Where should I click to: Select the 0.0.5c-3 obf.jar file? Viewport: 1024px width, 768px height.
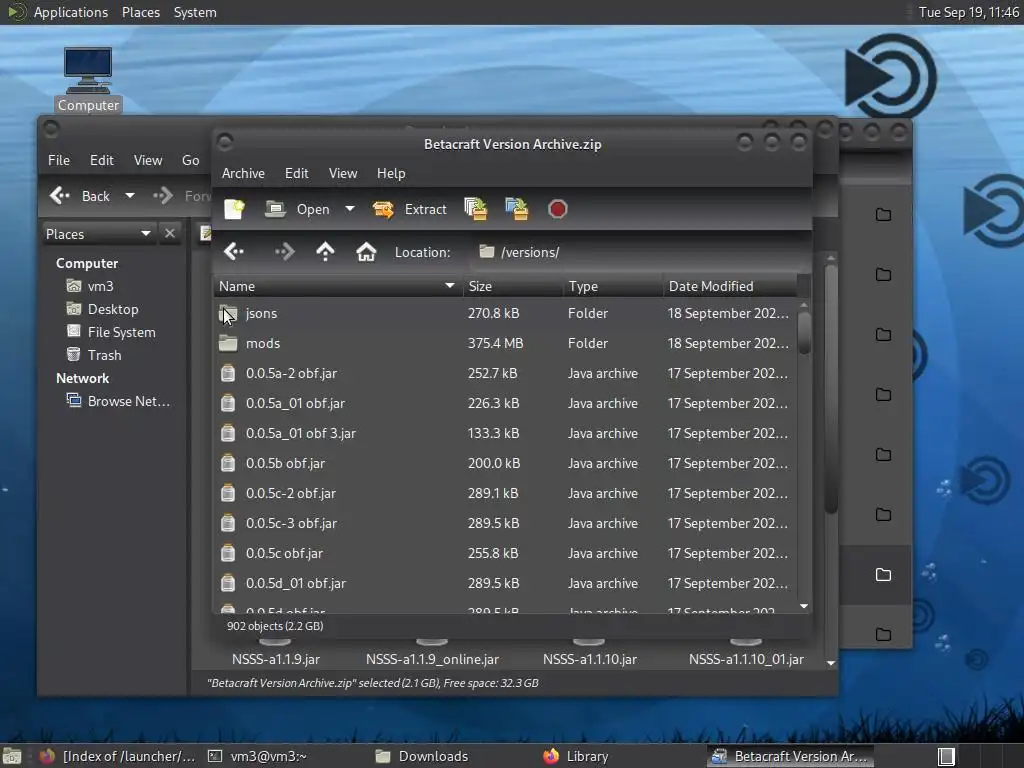pos(505,524)
